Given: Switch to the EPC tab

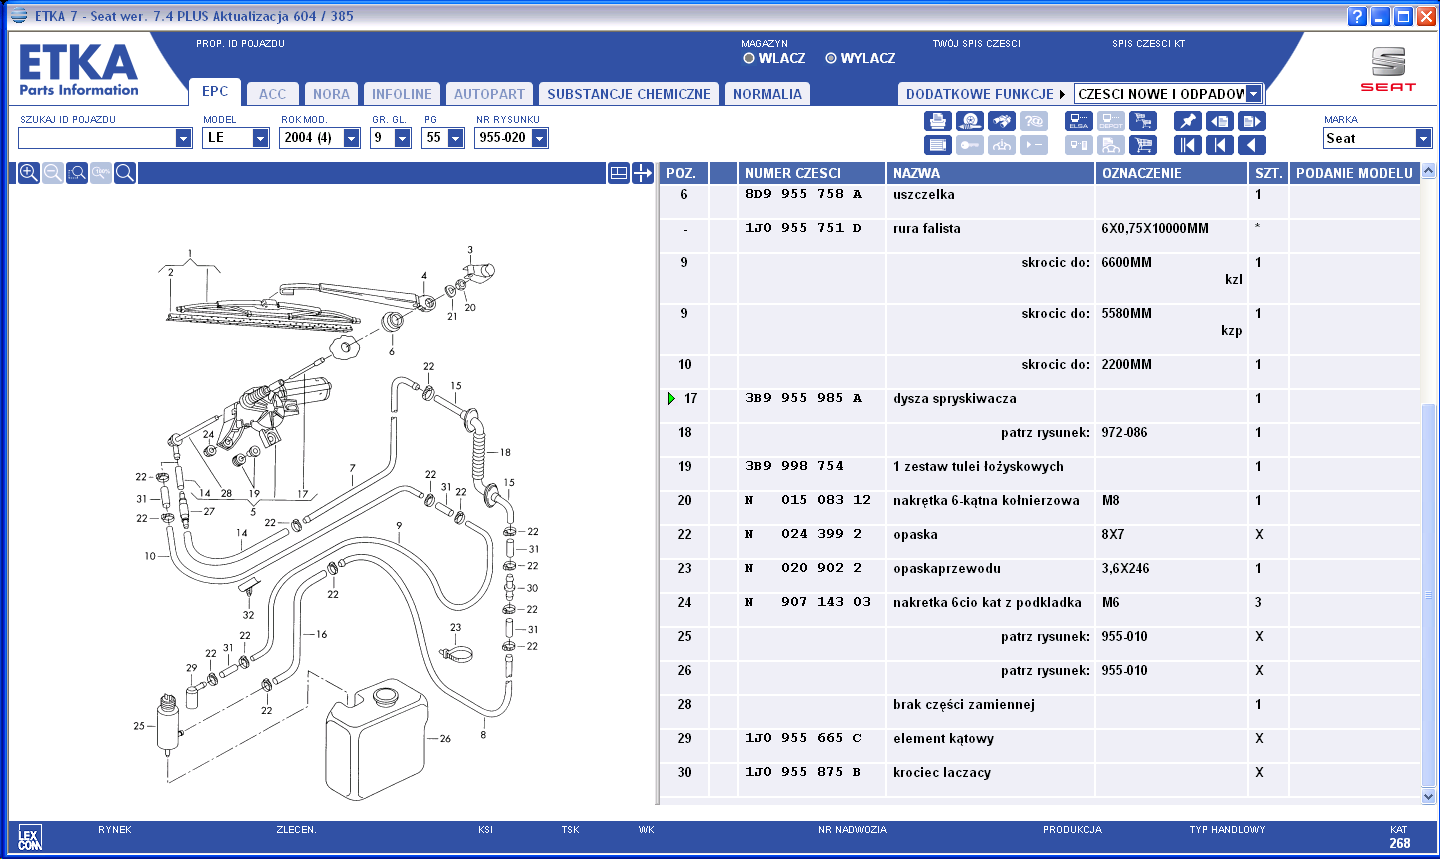Looking at the screenshot, I should tap(215, 91).
